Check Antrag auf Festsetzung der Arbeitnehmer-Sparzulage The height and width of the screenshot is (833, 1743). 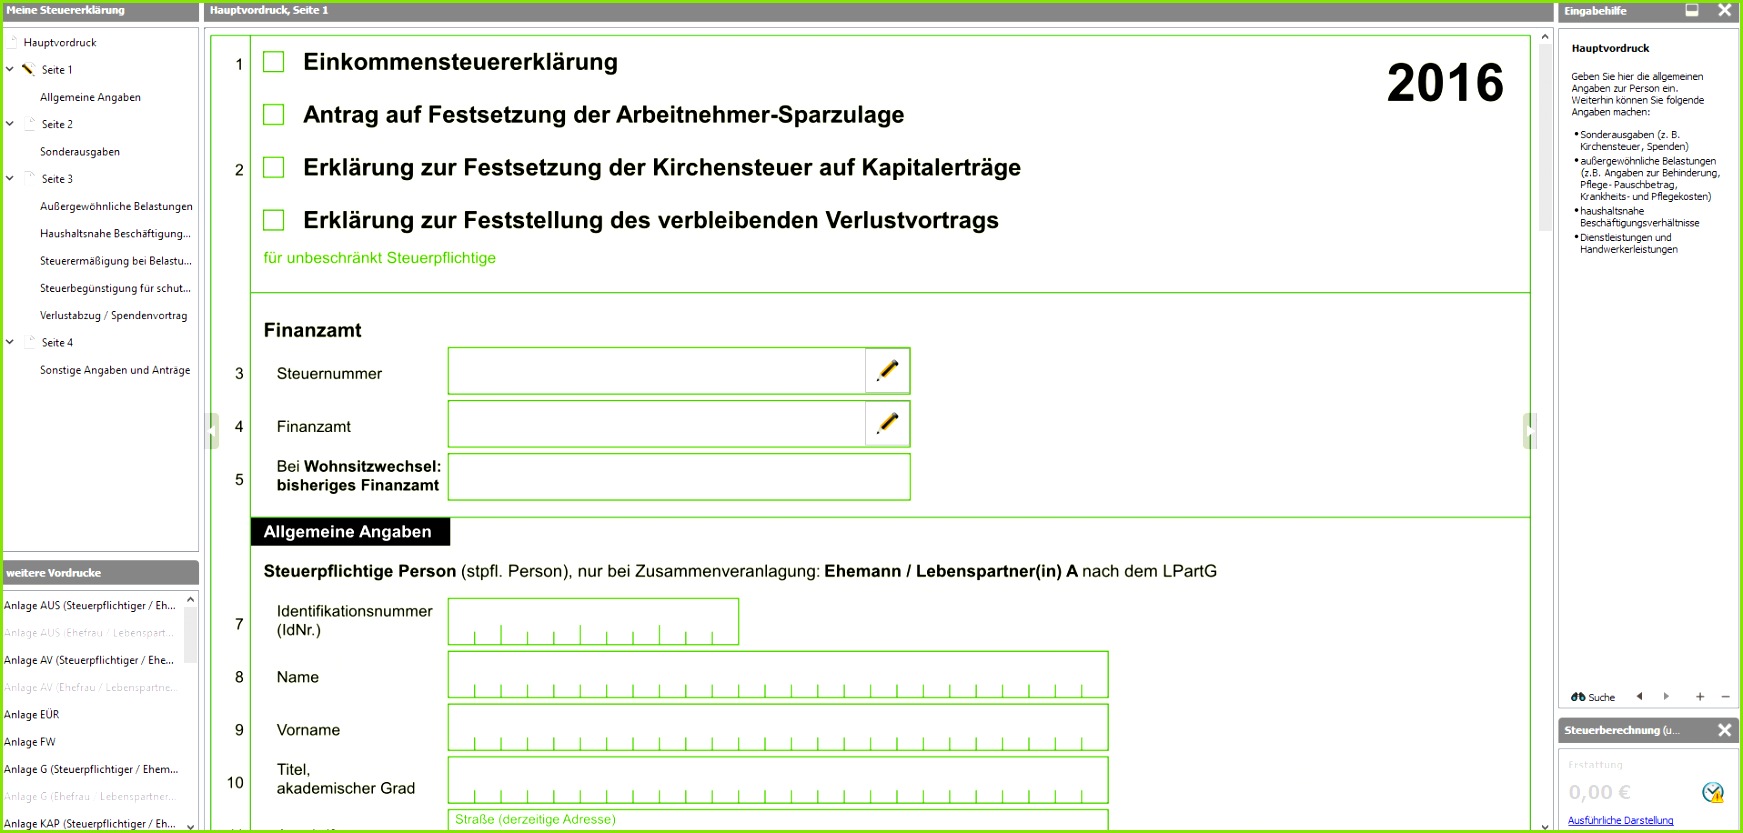(x=273, y=115)
